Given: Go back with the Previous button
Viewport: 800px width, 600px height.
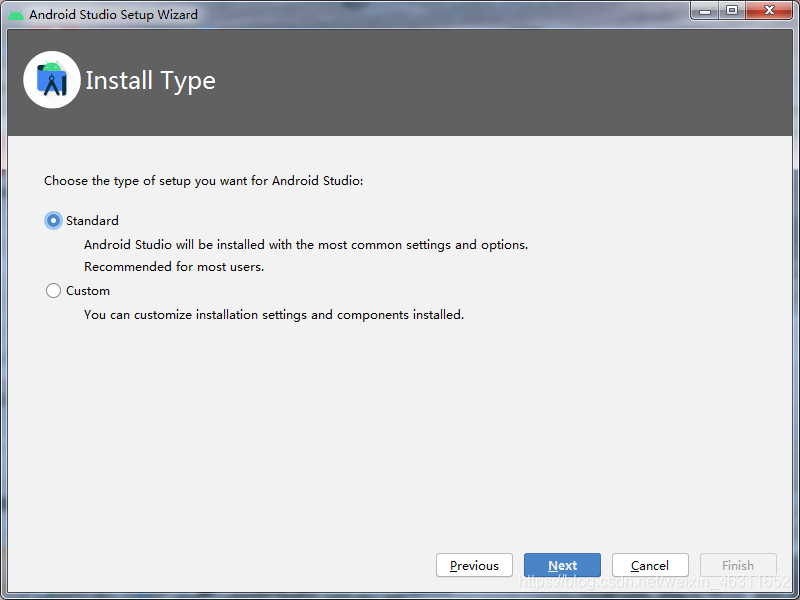Looking at the screenshot, I should pyautogui.click(x=474, y=565).
